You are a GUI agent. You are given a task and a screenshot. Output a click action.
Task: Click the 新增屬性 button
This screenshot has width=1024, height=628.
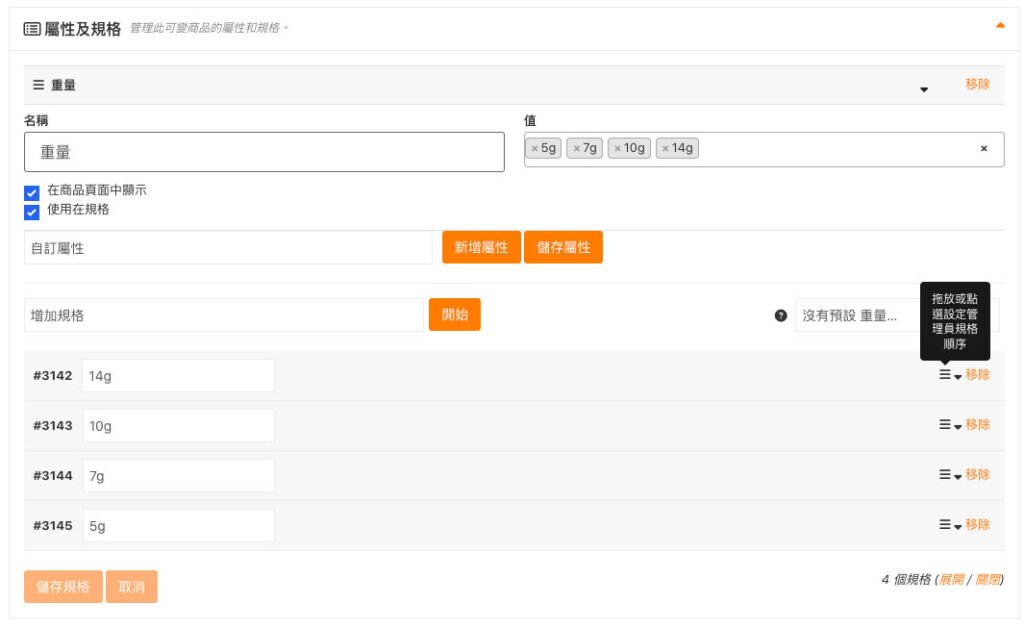481,248
